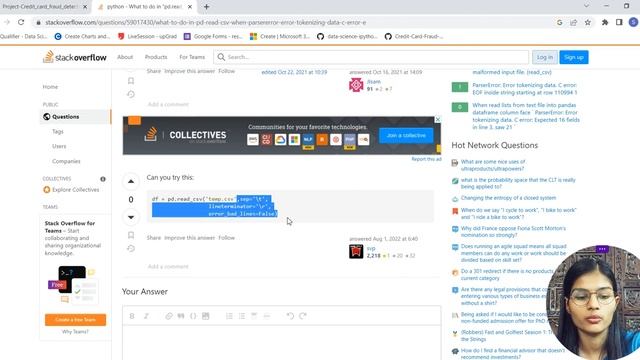Insert bulleted list in answer editor

242,316
